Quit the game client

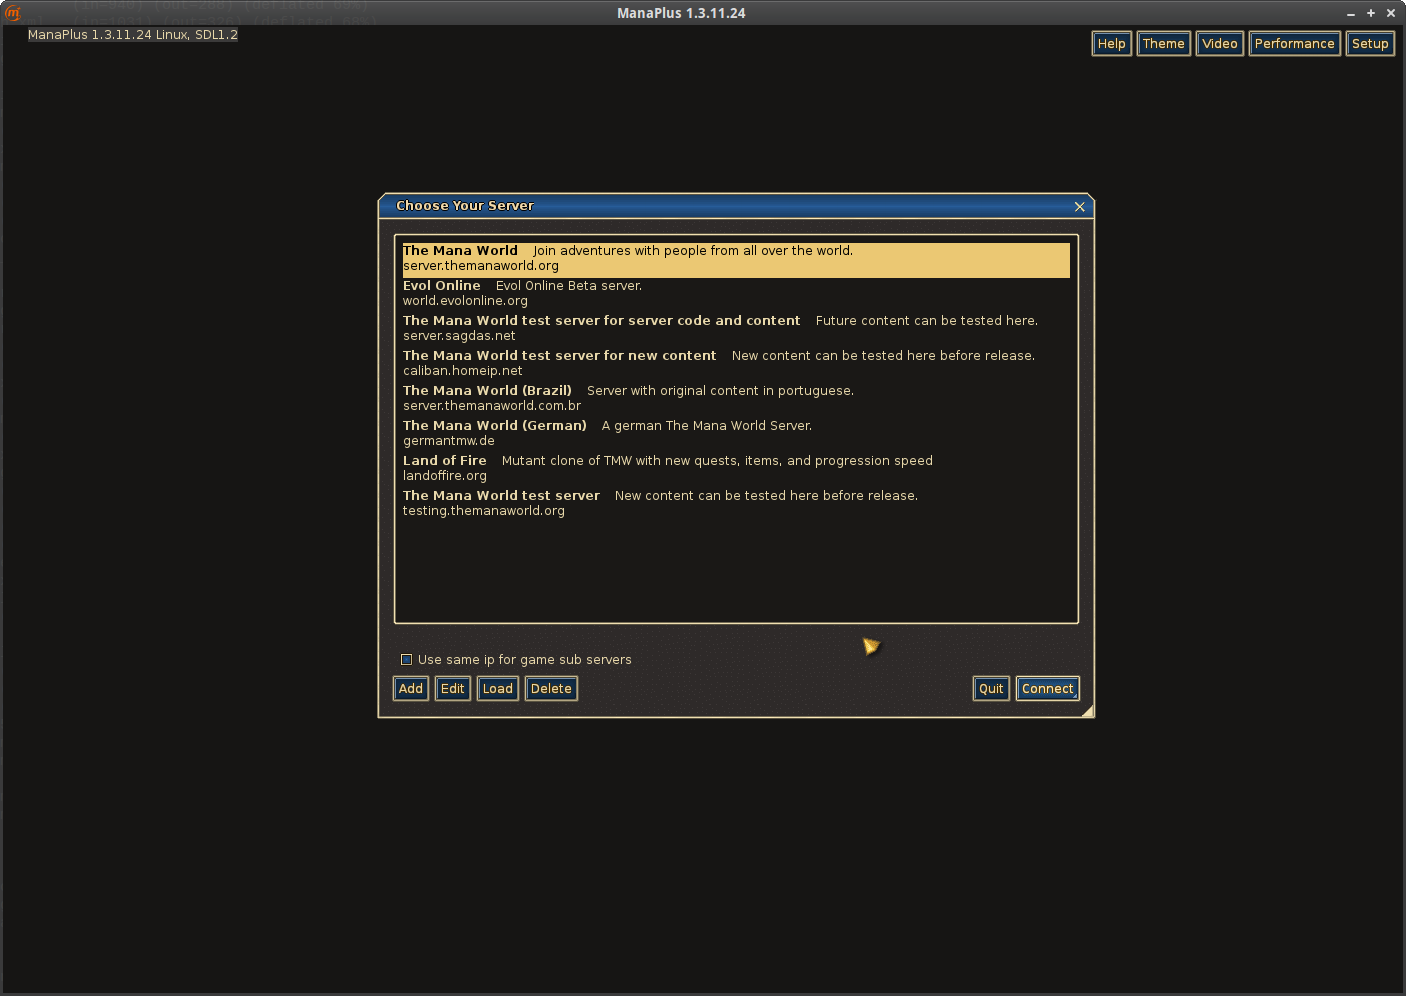click(991, 689)
